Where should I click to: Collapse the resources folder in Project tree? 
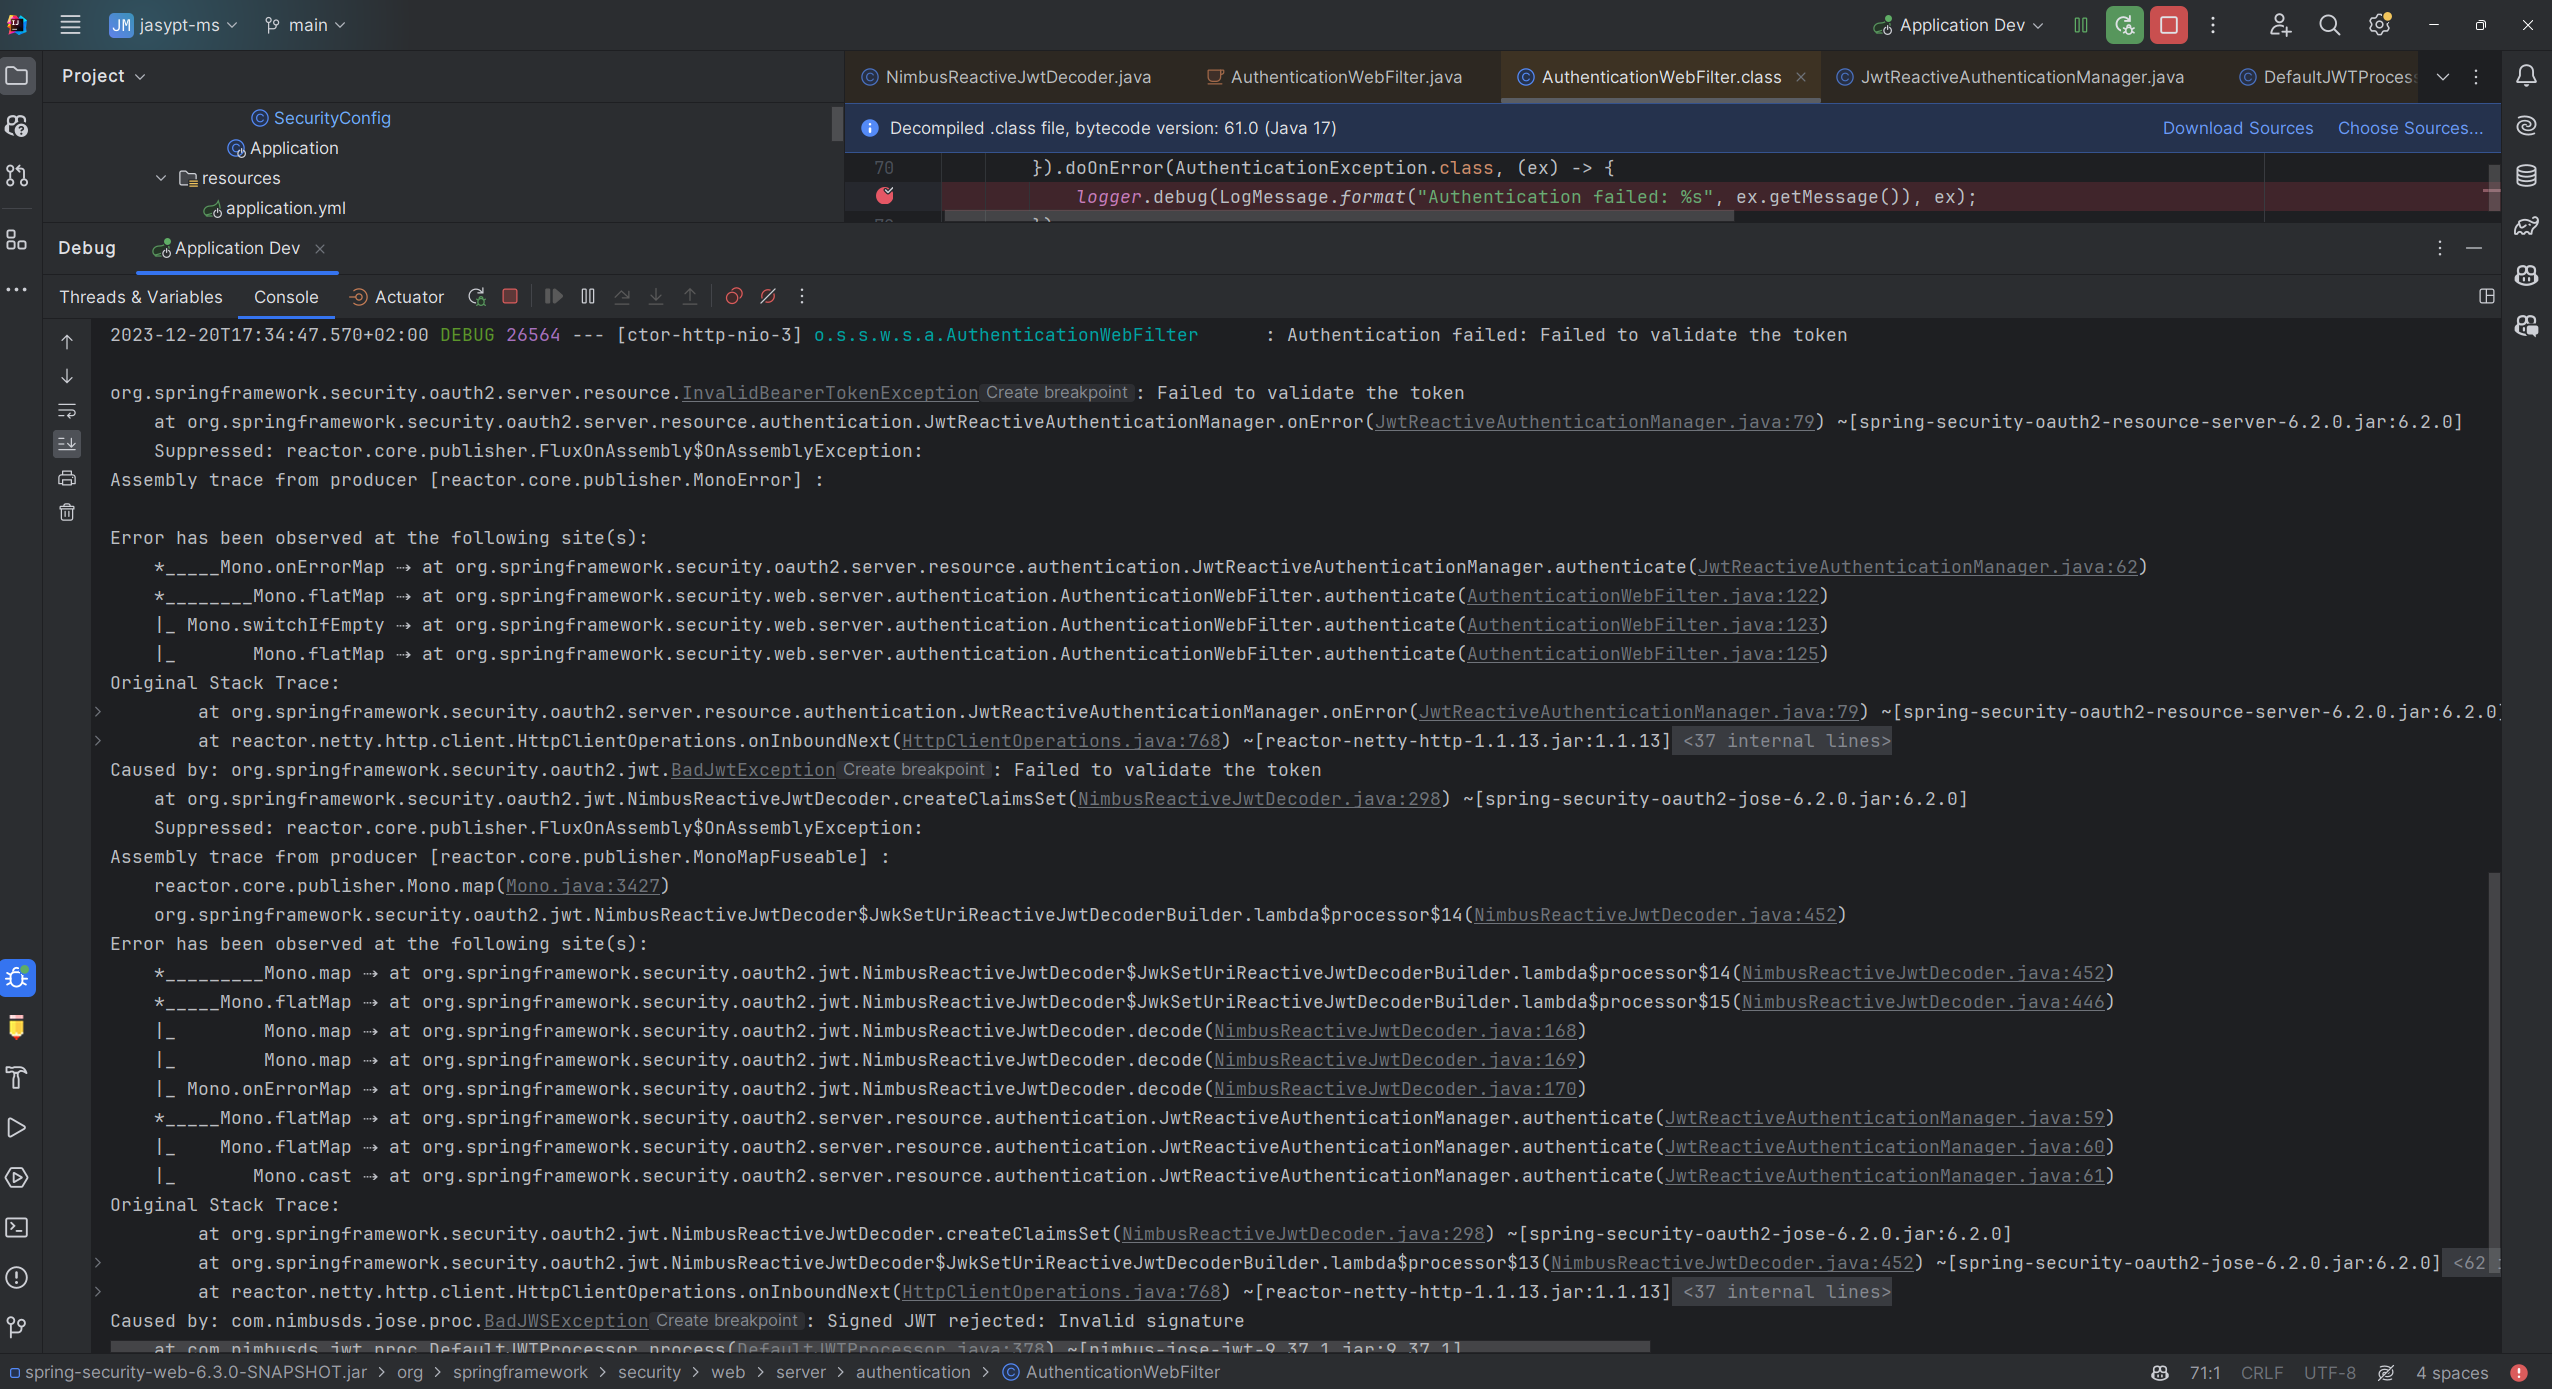[x=161, y=178]
